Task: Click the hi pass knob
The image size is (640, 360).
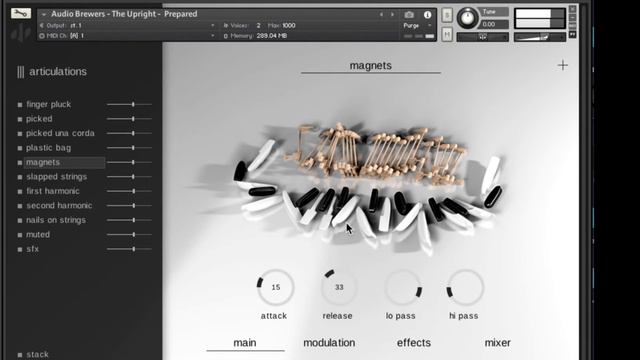Action: 465,287
